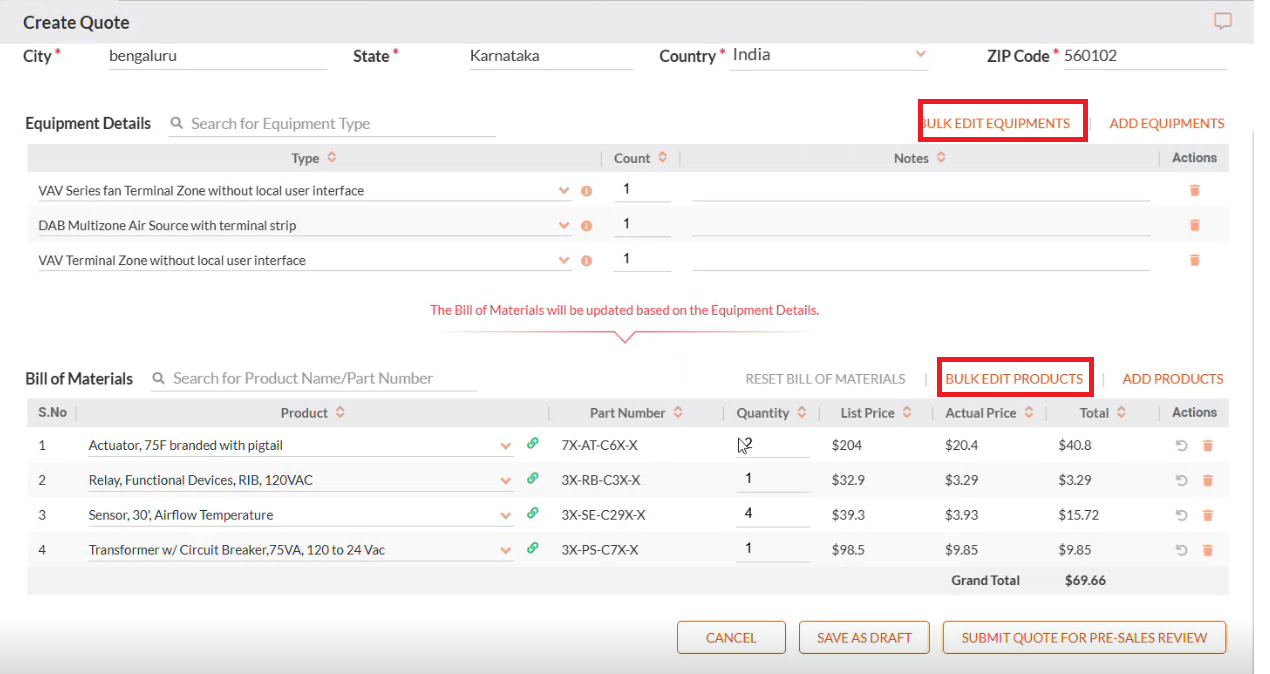
Task: Expand VAV Terminal Zone without local interface dropdown
Action: pos(564,260)
